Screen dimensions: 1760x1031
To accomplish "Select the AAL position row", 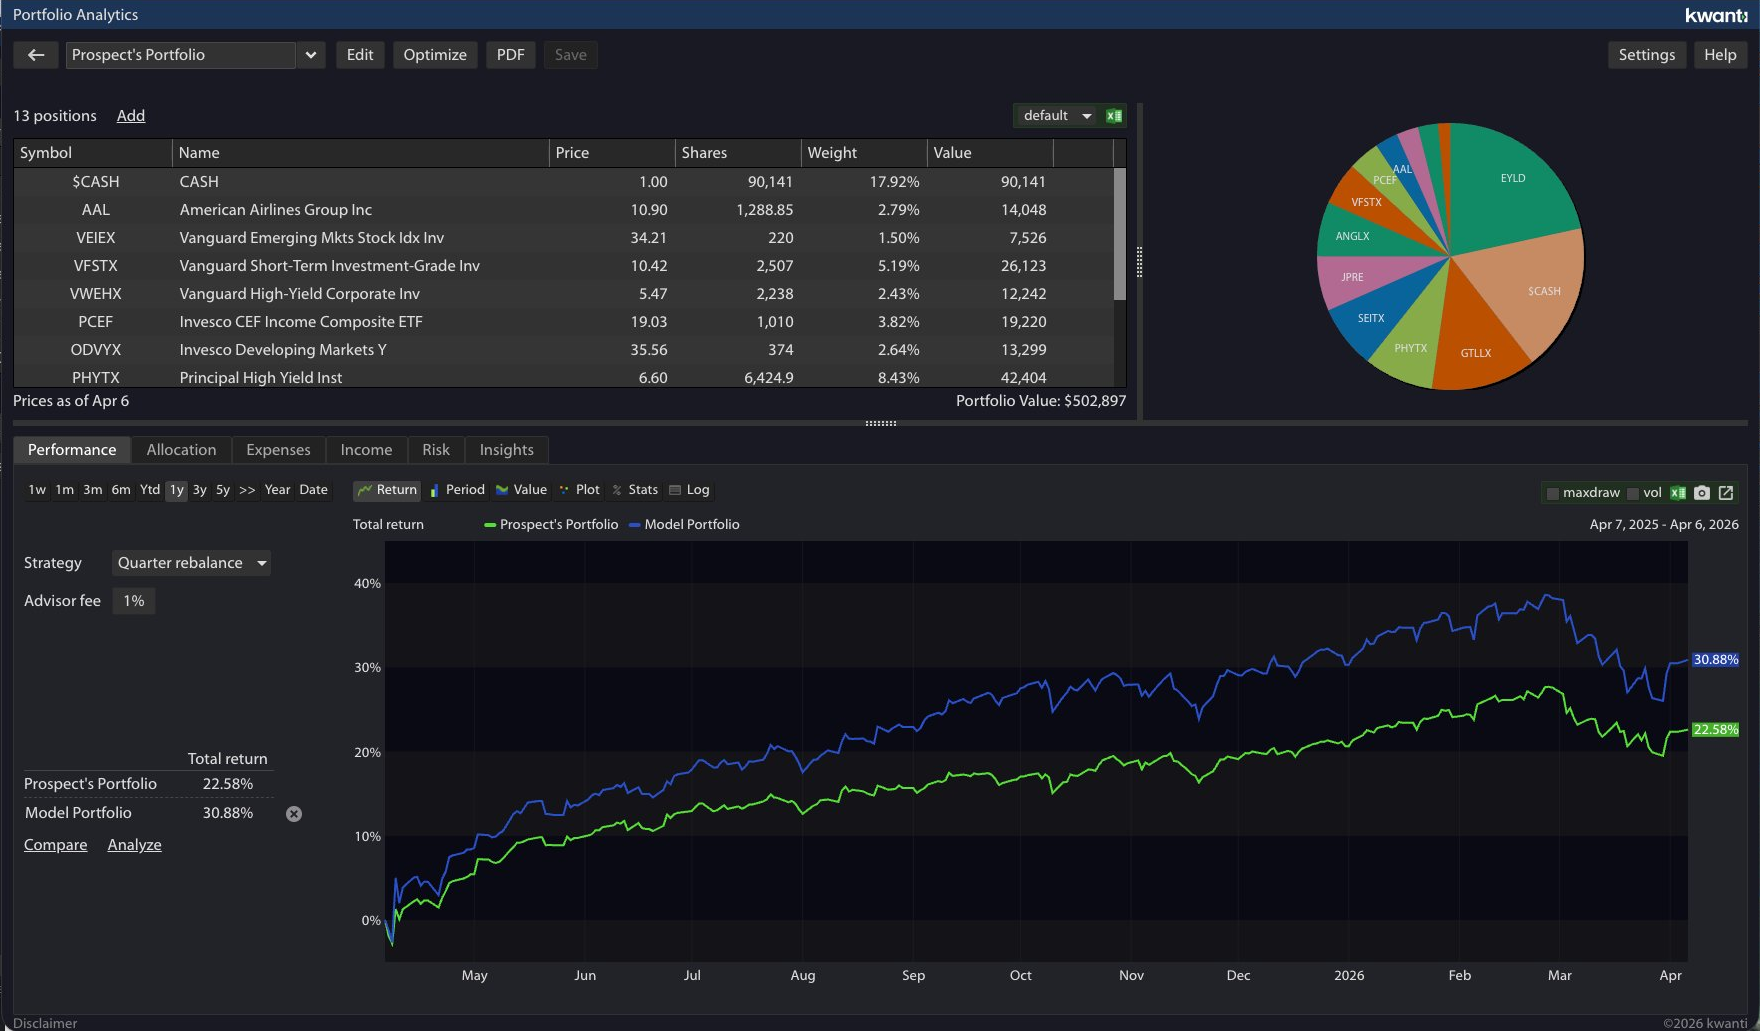I will point(563,210).
